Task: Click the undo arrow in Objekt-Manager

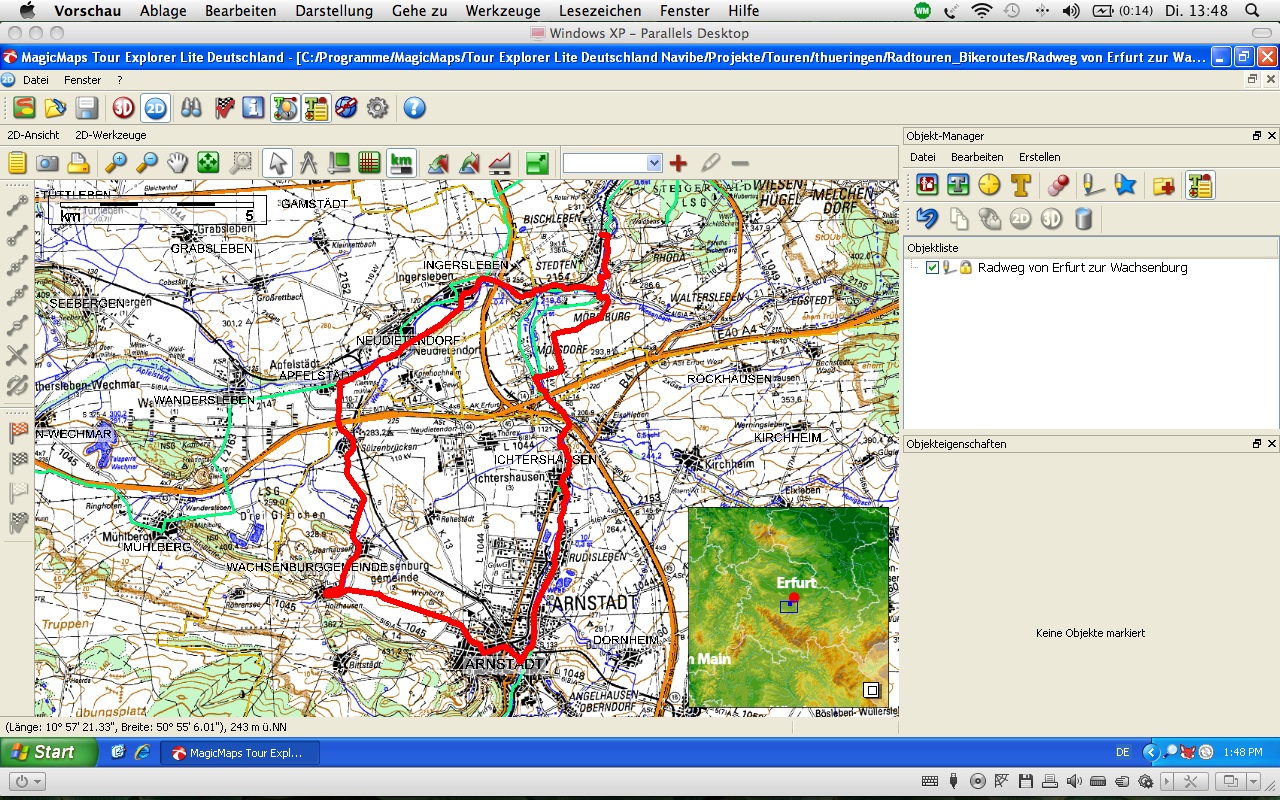Action: [x=927, y=218]
